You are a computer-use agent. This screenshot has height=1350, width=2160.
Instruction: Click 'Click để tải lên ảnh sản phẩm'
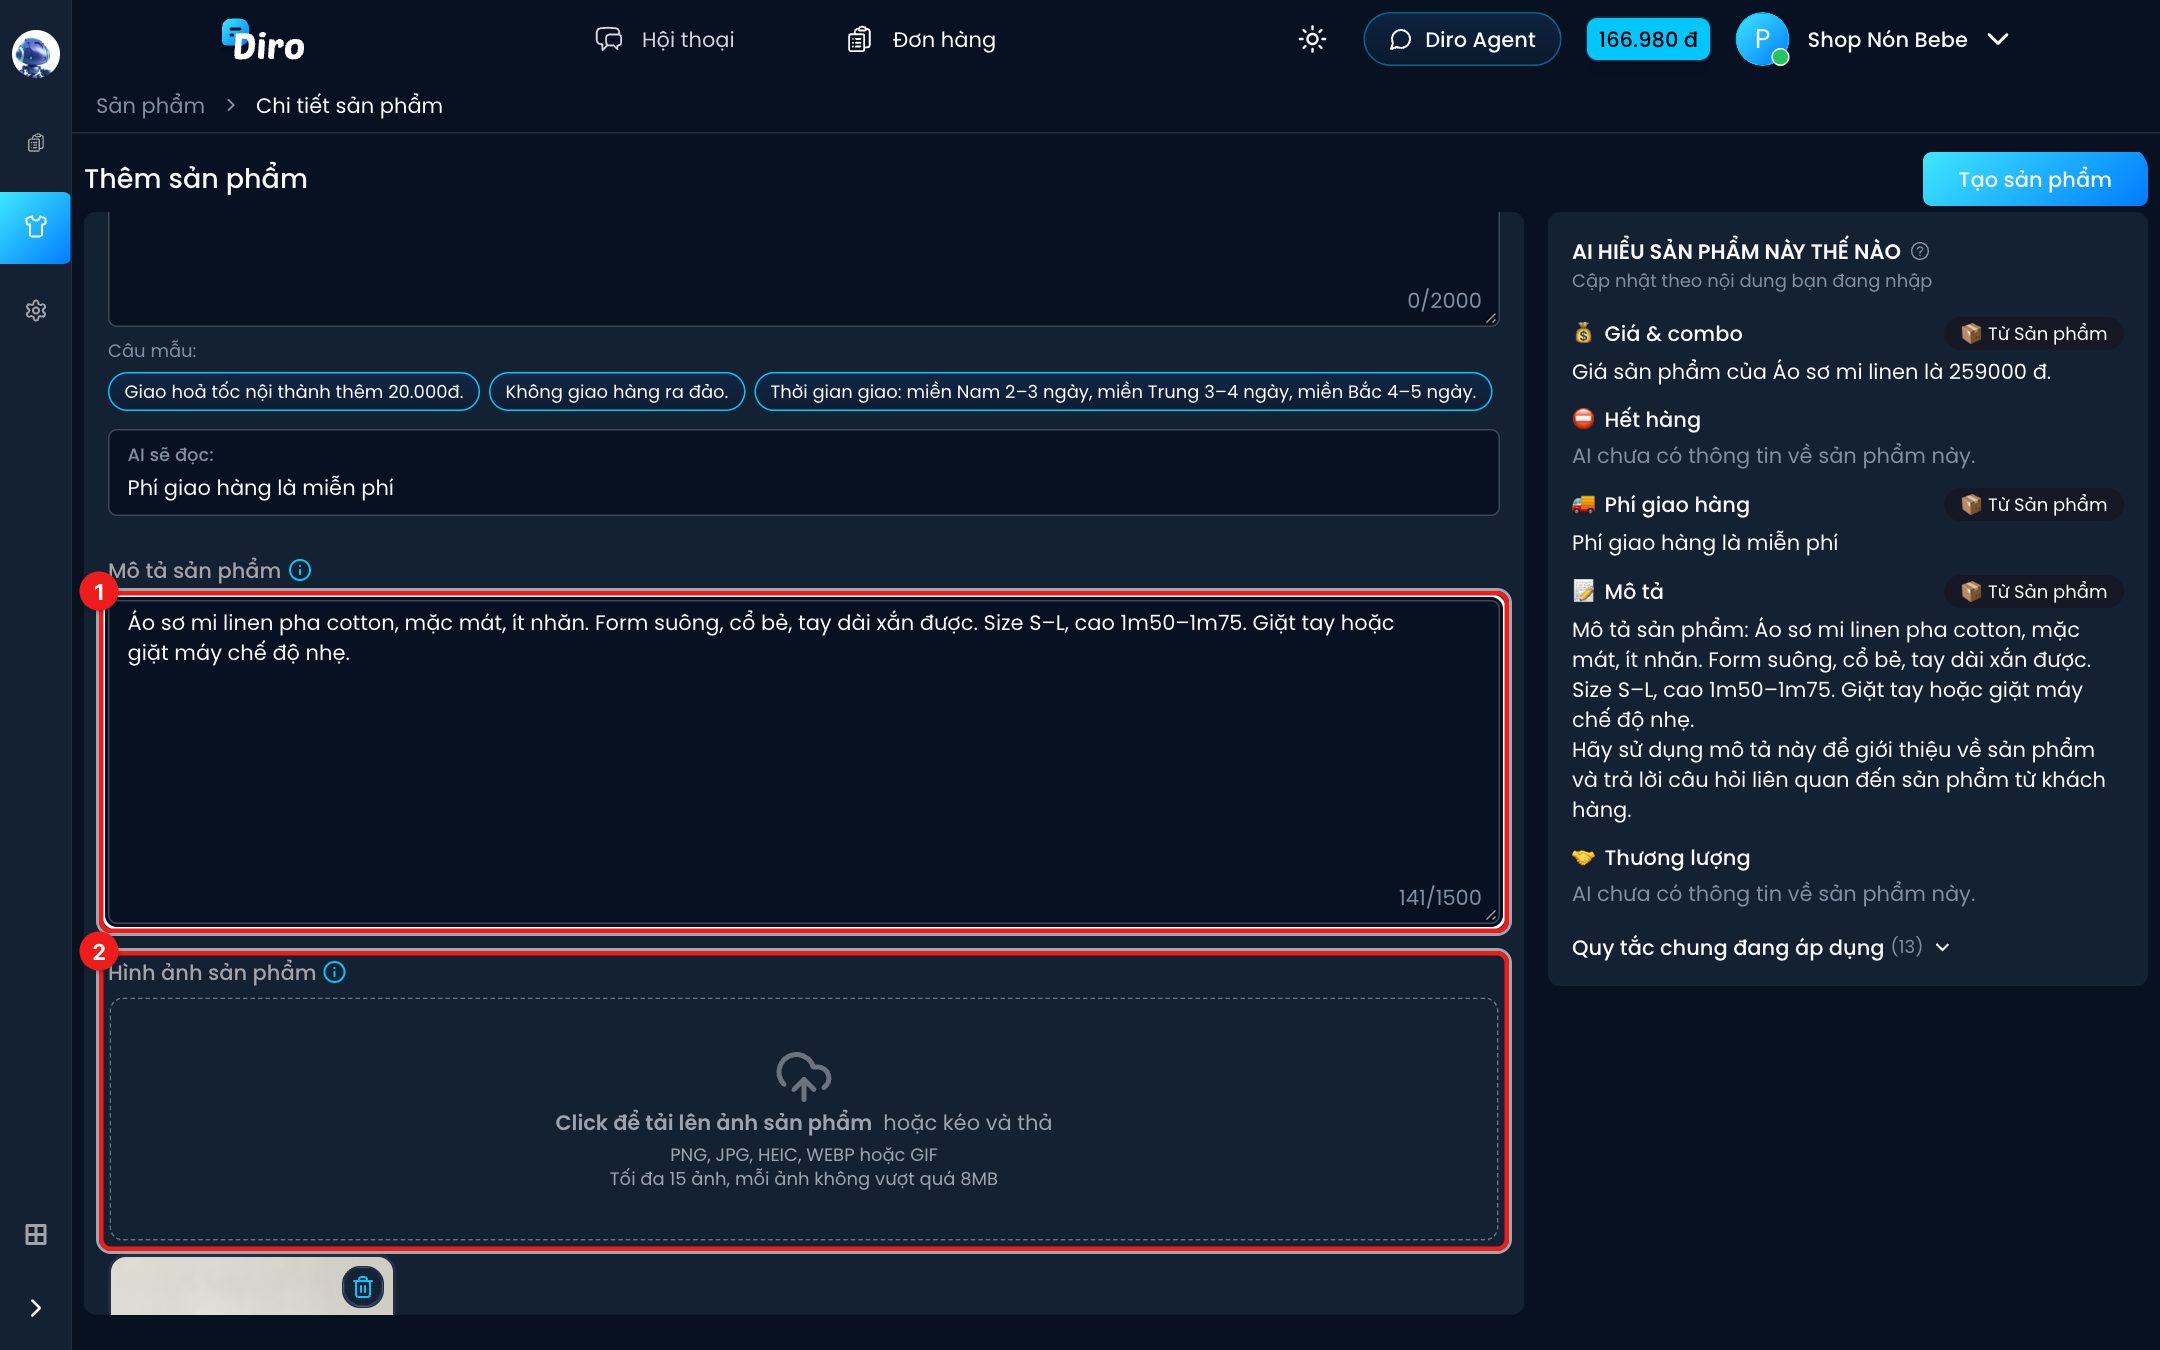713,1122
